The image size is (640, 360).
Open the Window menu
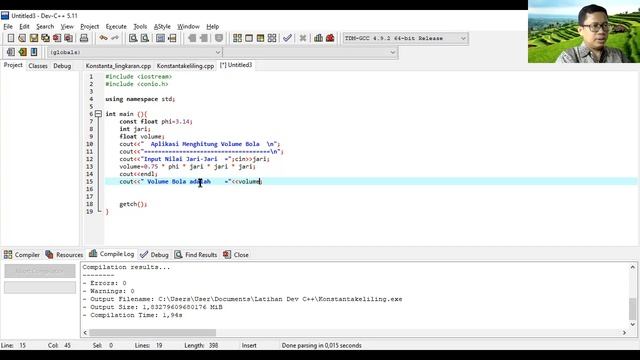click(x=188, y=27)
